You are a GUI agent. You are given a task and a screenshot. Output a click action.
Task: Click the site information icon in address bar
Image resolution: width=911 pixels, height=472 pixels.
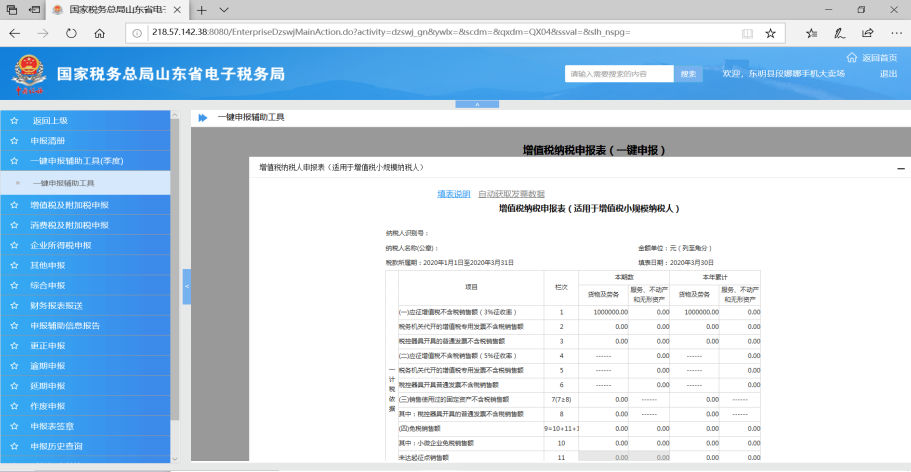pos(137,33)
